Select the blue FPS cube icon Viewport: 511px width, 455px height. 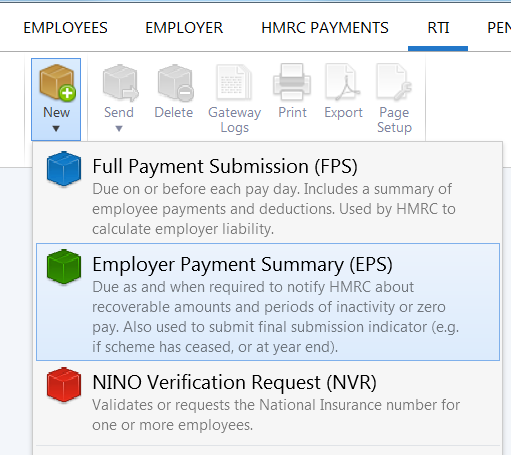tap(64, 168)
